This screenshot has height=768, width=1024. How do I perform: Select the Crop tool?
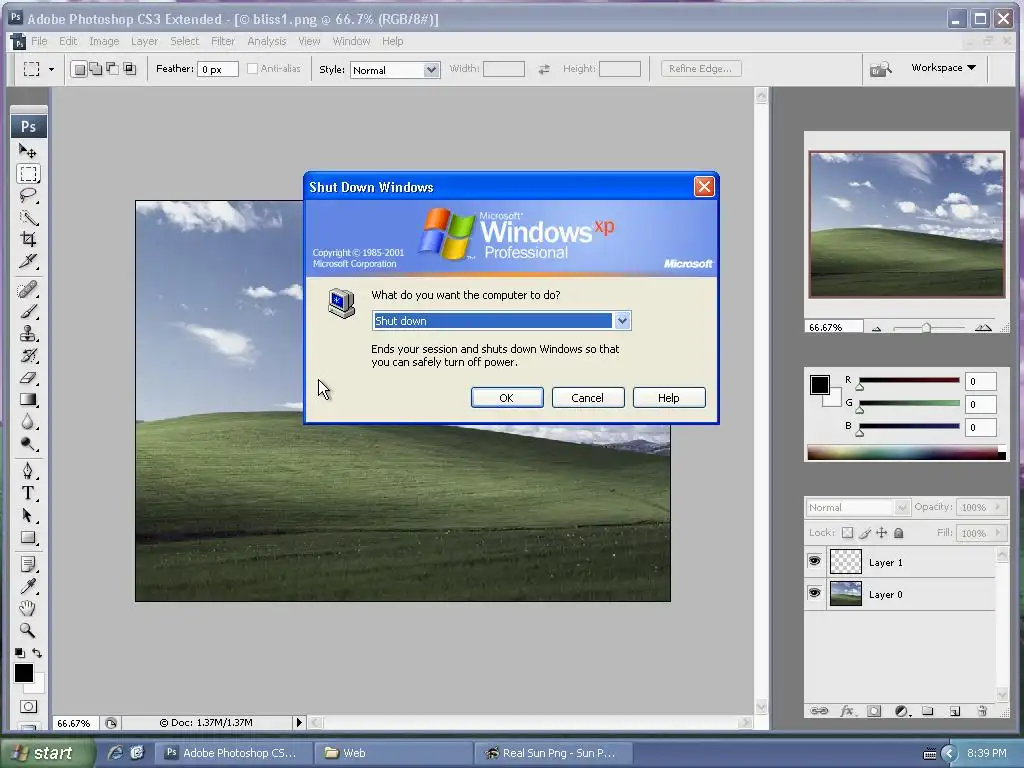tap(27, 239)
